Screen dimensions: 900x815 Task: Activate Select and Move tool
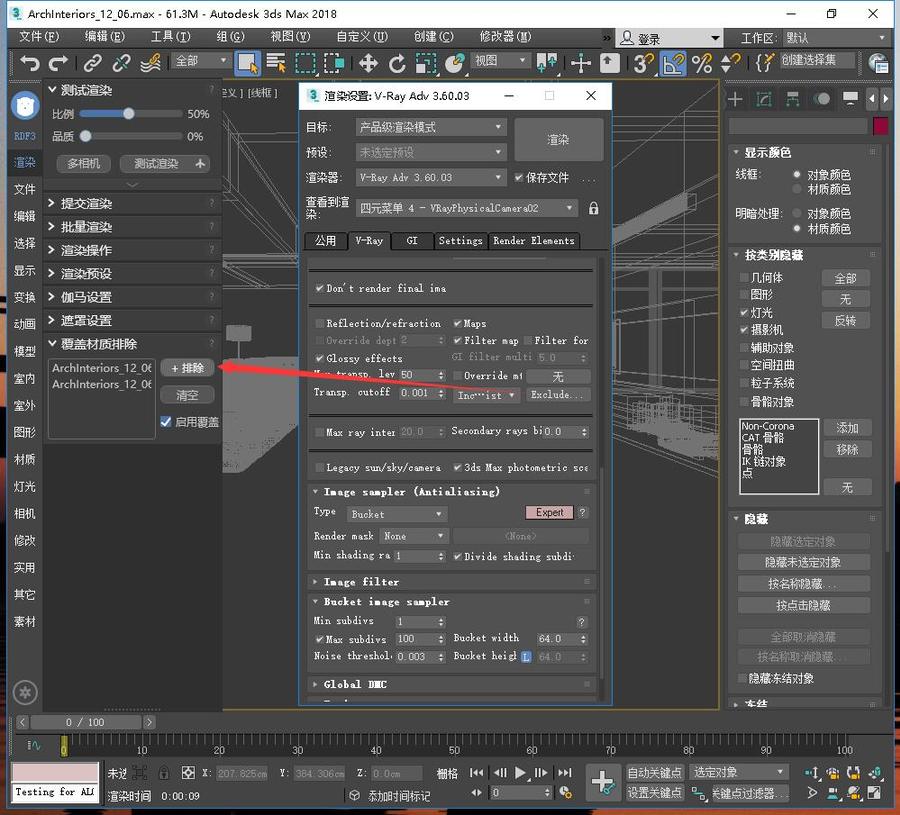(368, 63)
